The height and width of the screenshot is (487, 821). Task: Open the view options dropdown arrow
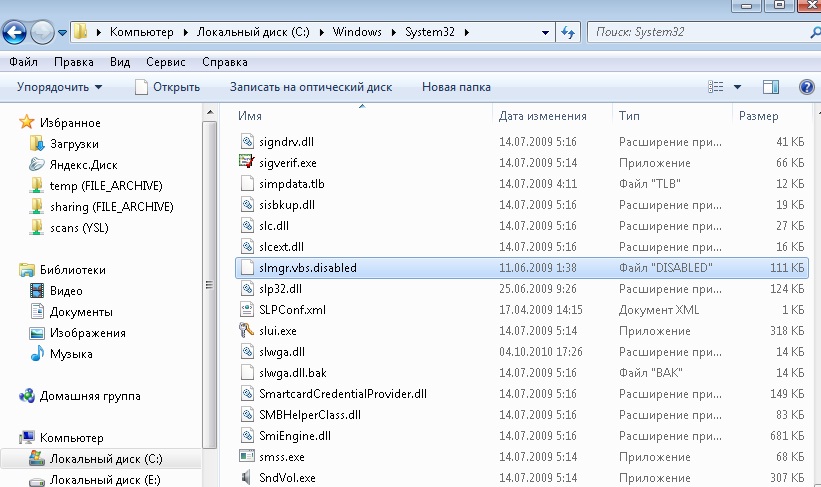point(737,87)
